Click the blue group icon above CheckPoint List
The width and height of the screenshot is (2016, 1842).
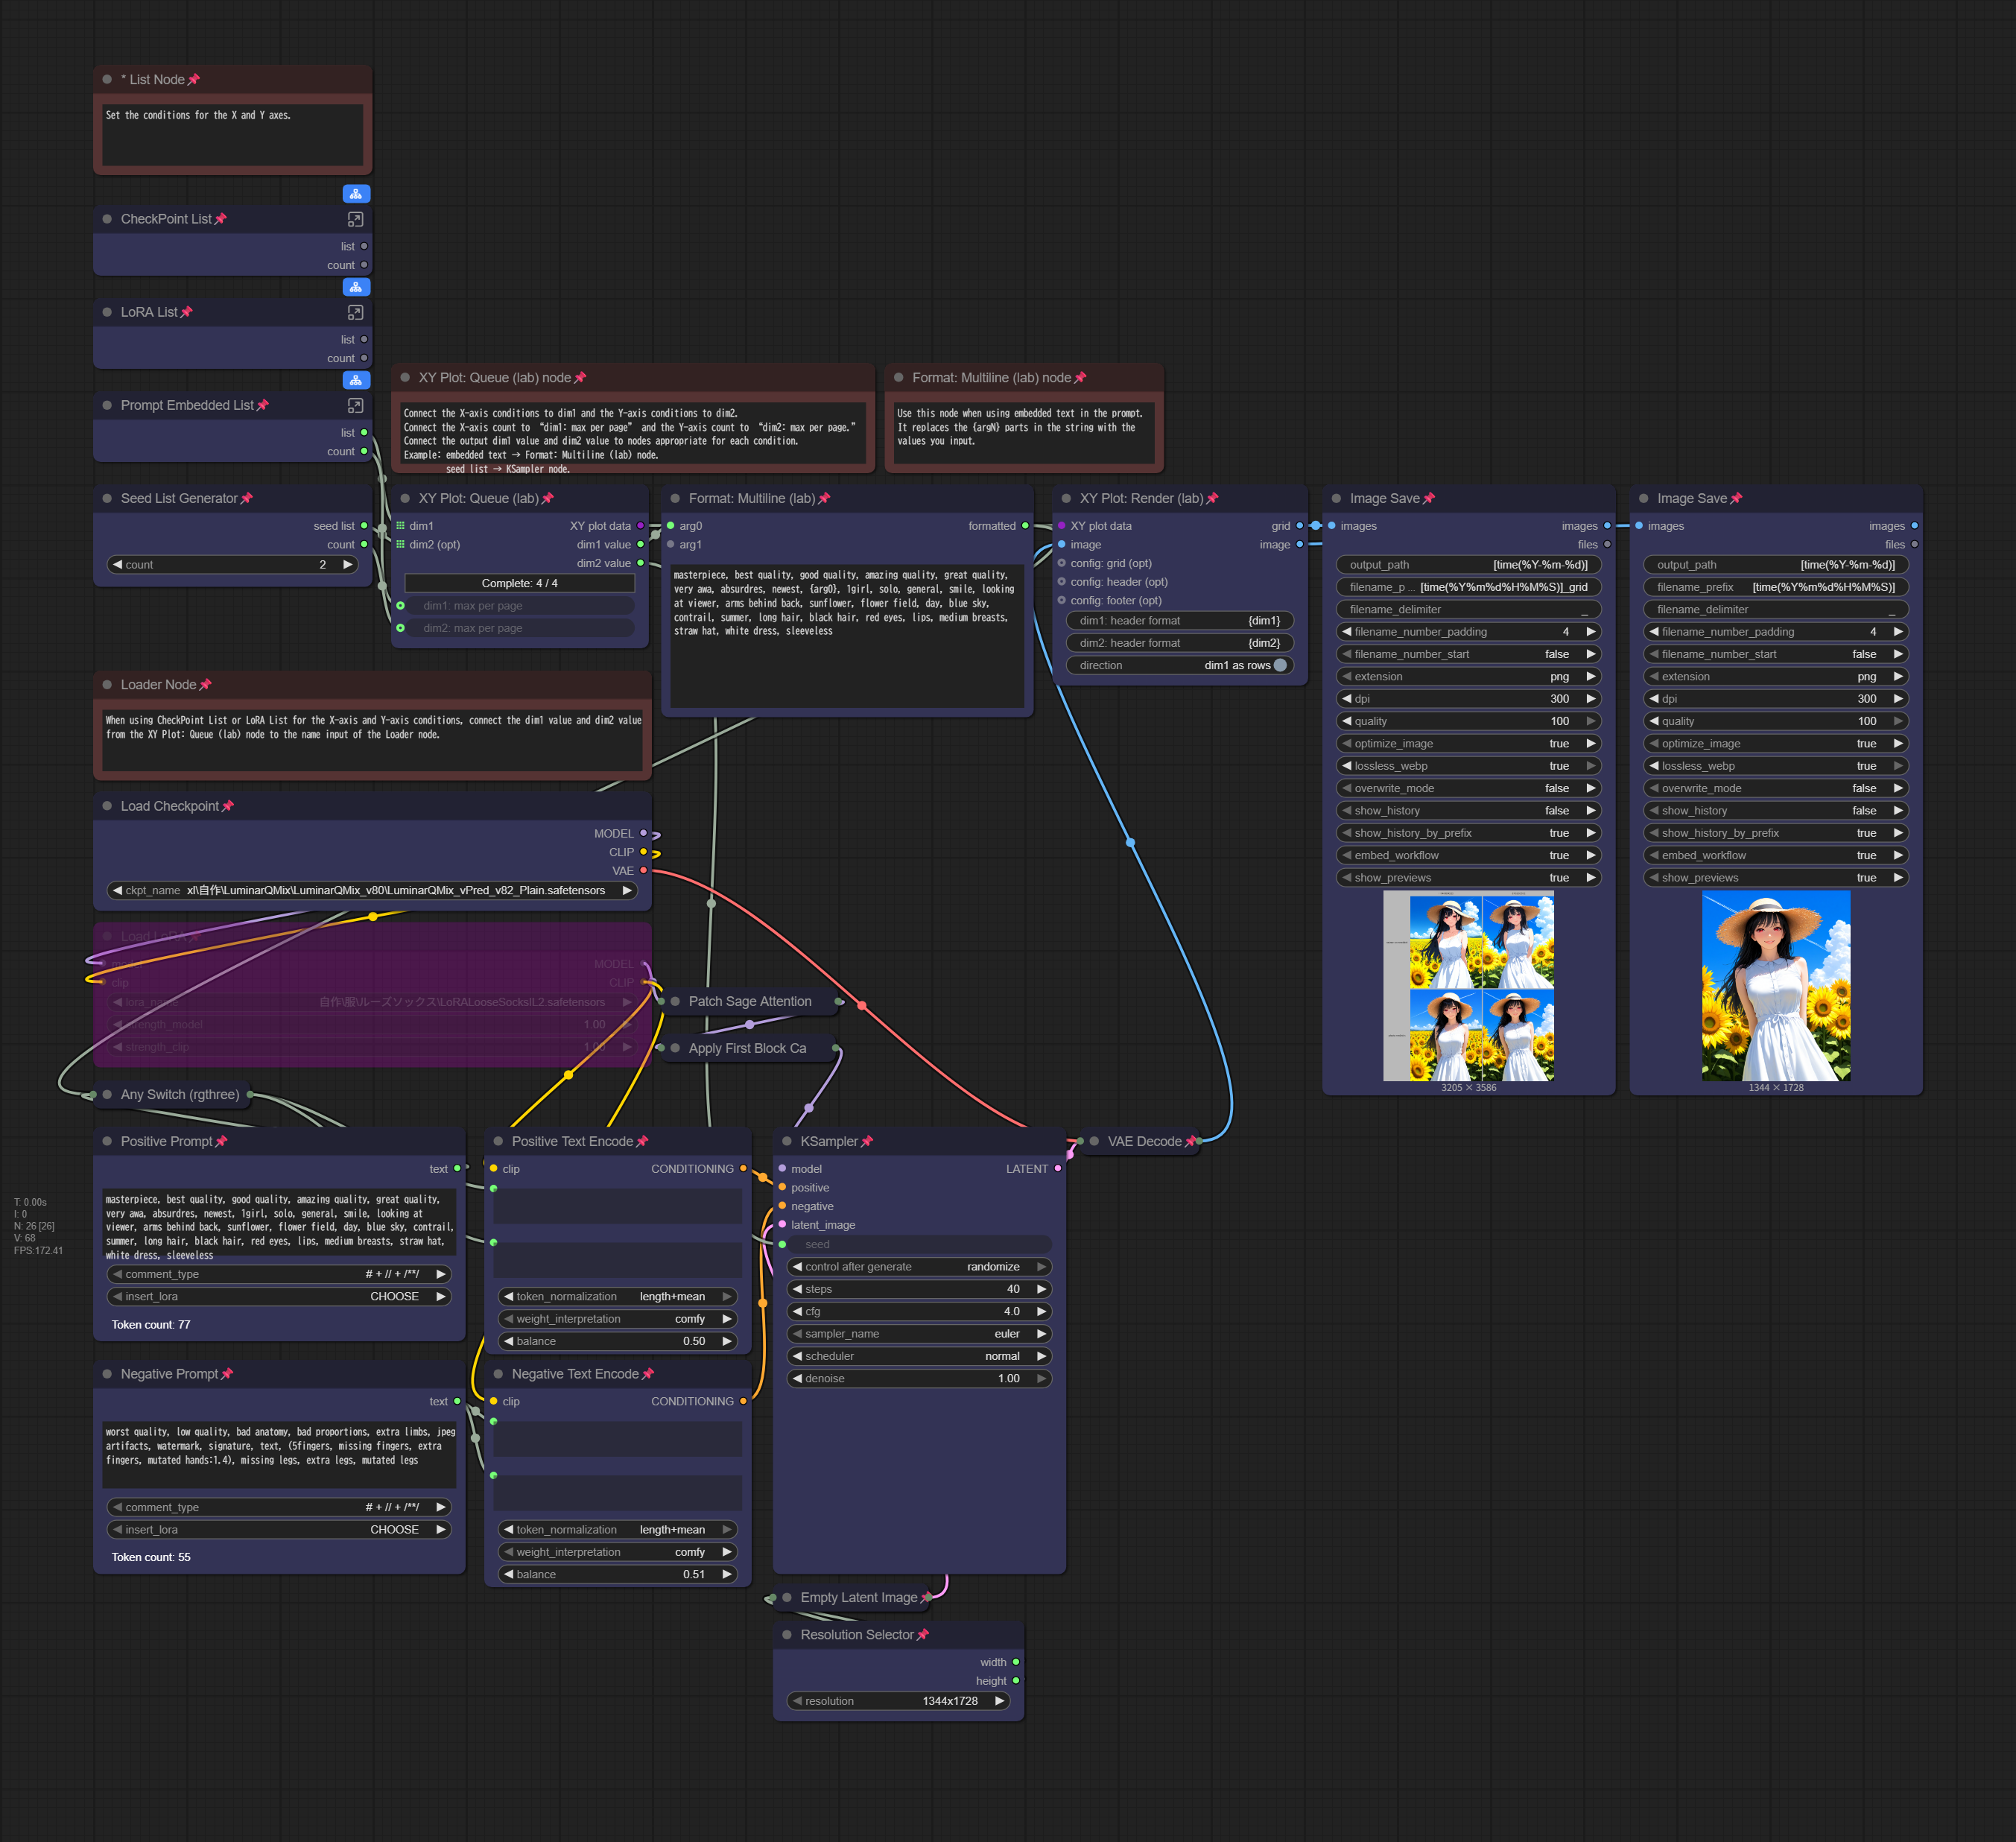click(x=356, y=194)
